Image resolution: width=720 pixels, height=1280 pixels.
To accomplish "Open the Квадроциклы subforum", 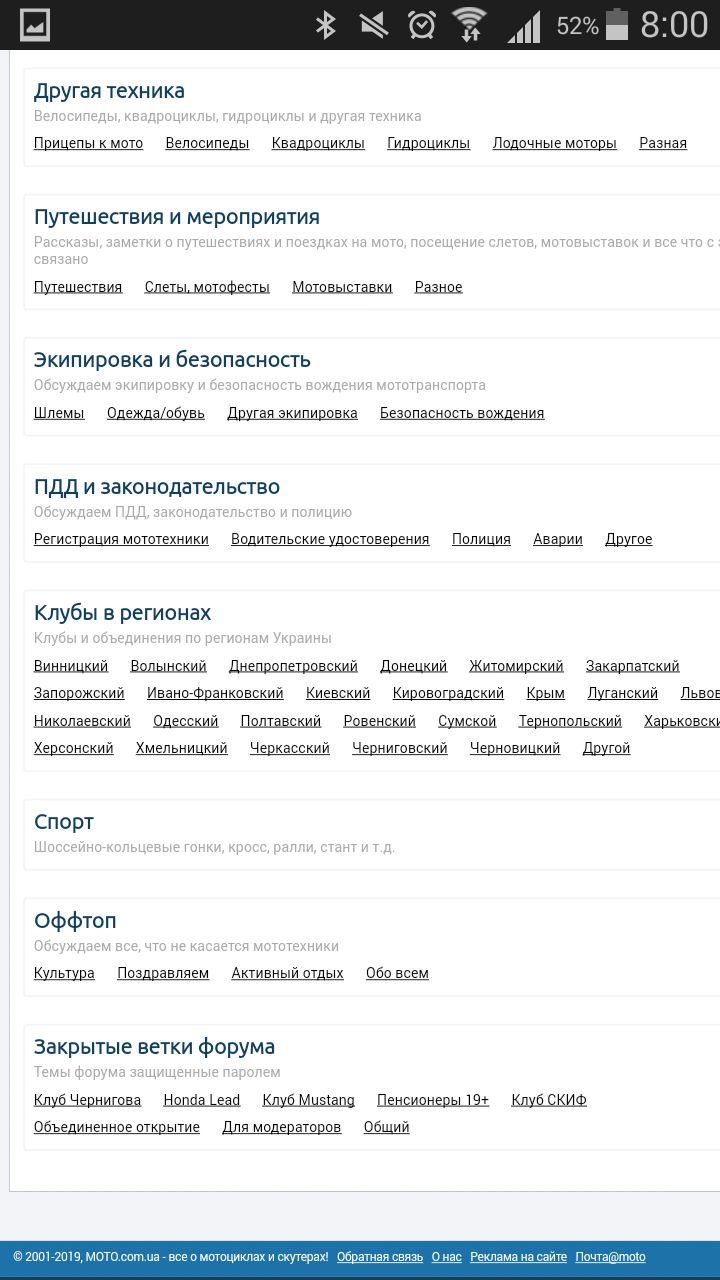I will point(318,143).
